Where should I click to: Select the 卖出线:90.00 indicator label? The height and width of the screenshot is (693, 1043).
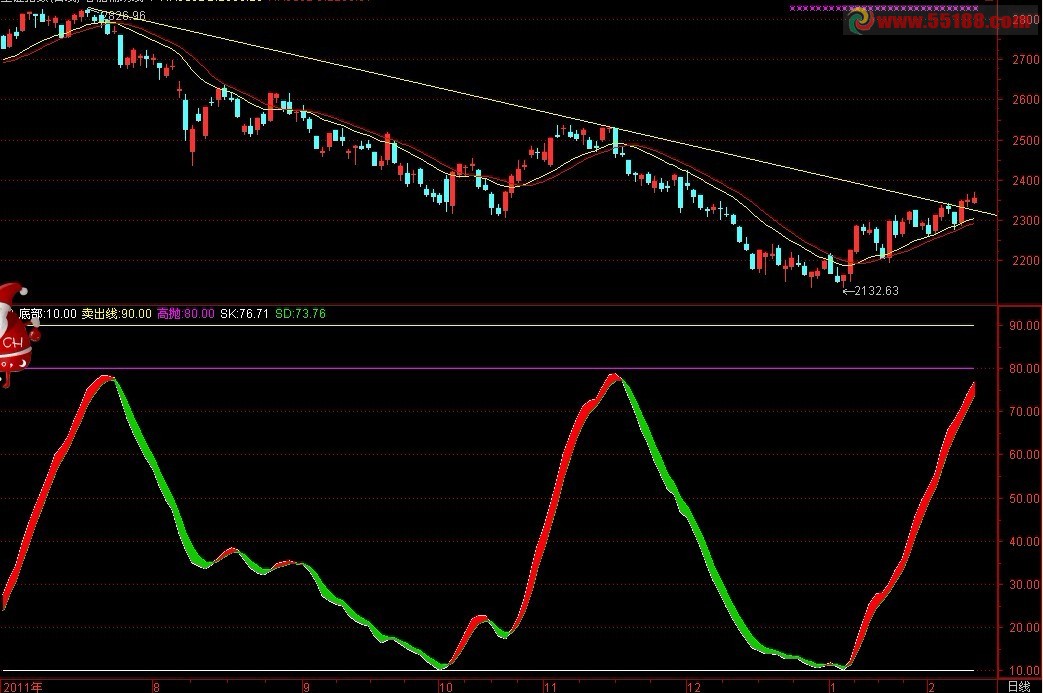pos(116,313)
